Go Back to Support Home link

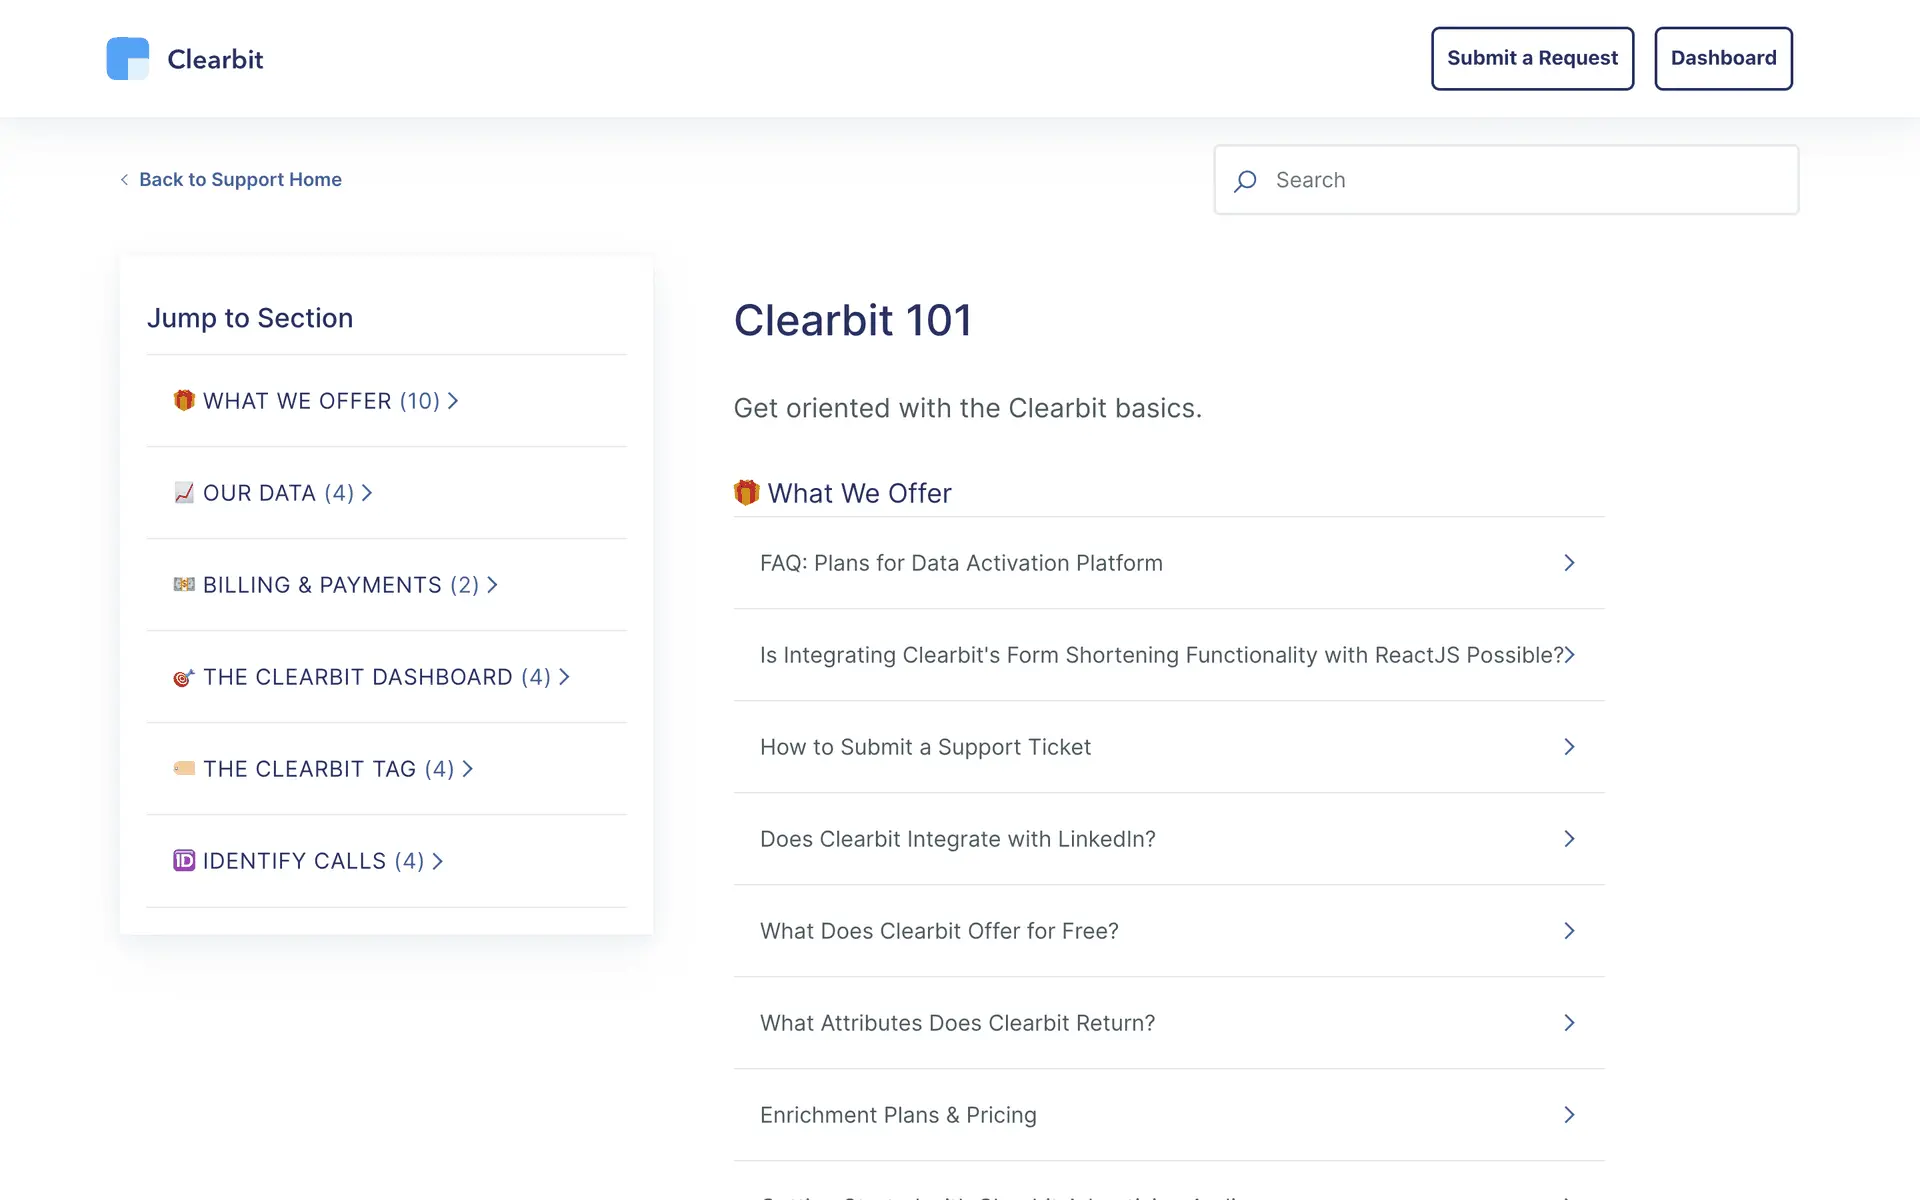pyautogui.click(x=240, y=180)
